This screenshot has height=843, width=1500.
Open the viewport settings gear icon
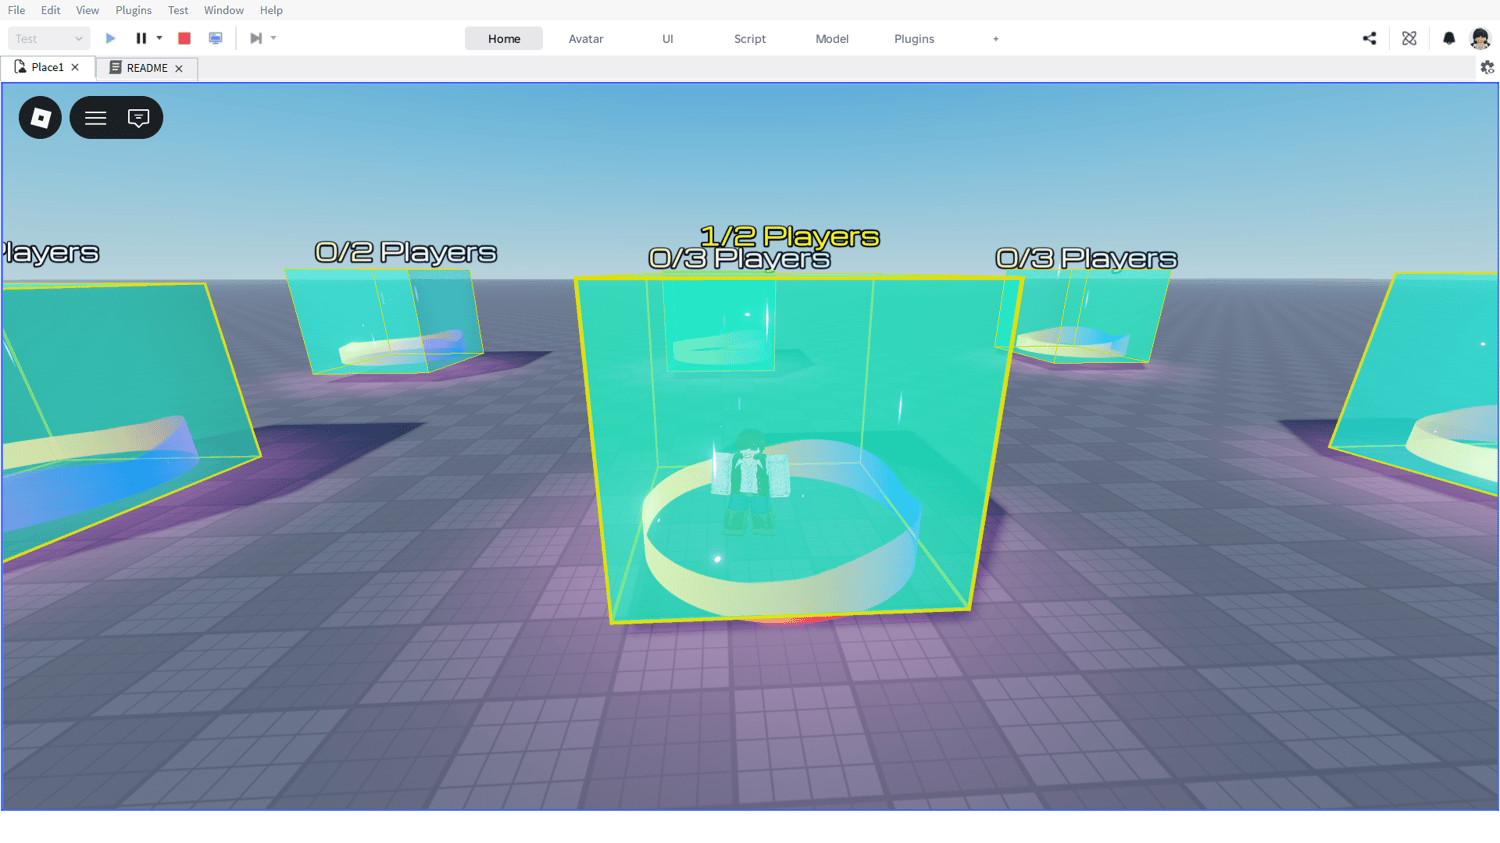[1487, 67]
